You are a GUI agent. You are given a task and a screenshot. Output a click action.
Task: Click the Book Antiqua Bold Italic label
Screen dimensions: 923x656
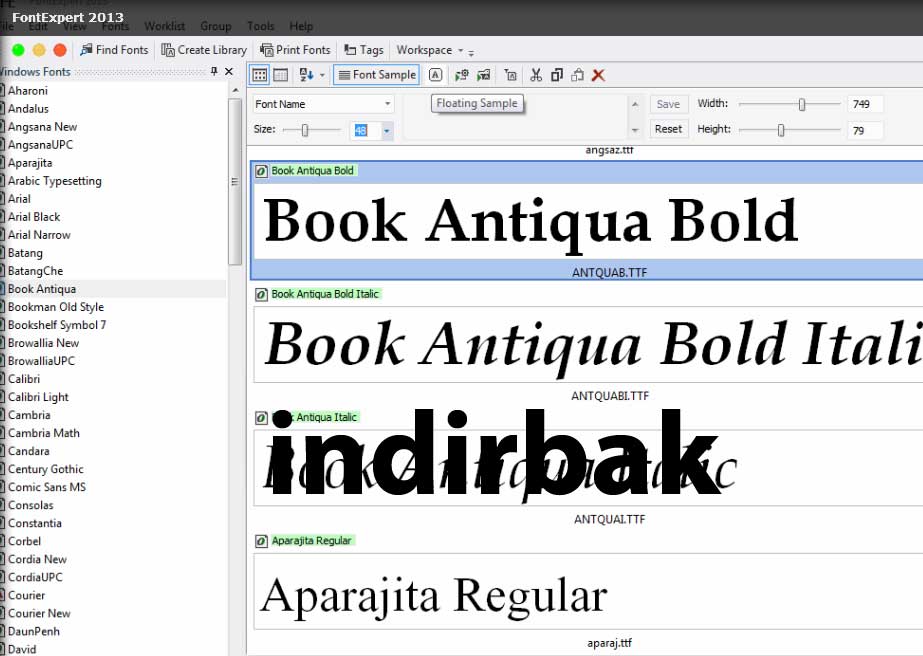[x=325, y=294]
